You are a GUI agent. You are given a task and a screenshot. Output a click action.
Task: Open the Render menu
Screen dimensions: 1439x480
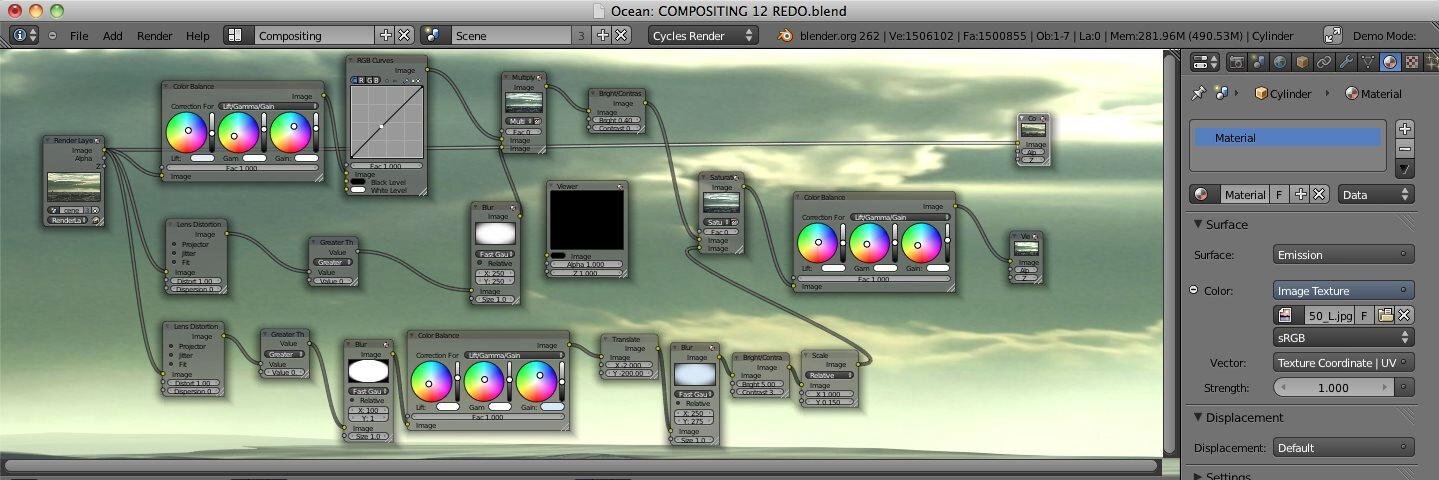point(154,35)
